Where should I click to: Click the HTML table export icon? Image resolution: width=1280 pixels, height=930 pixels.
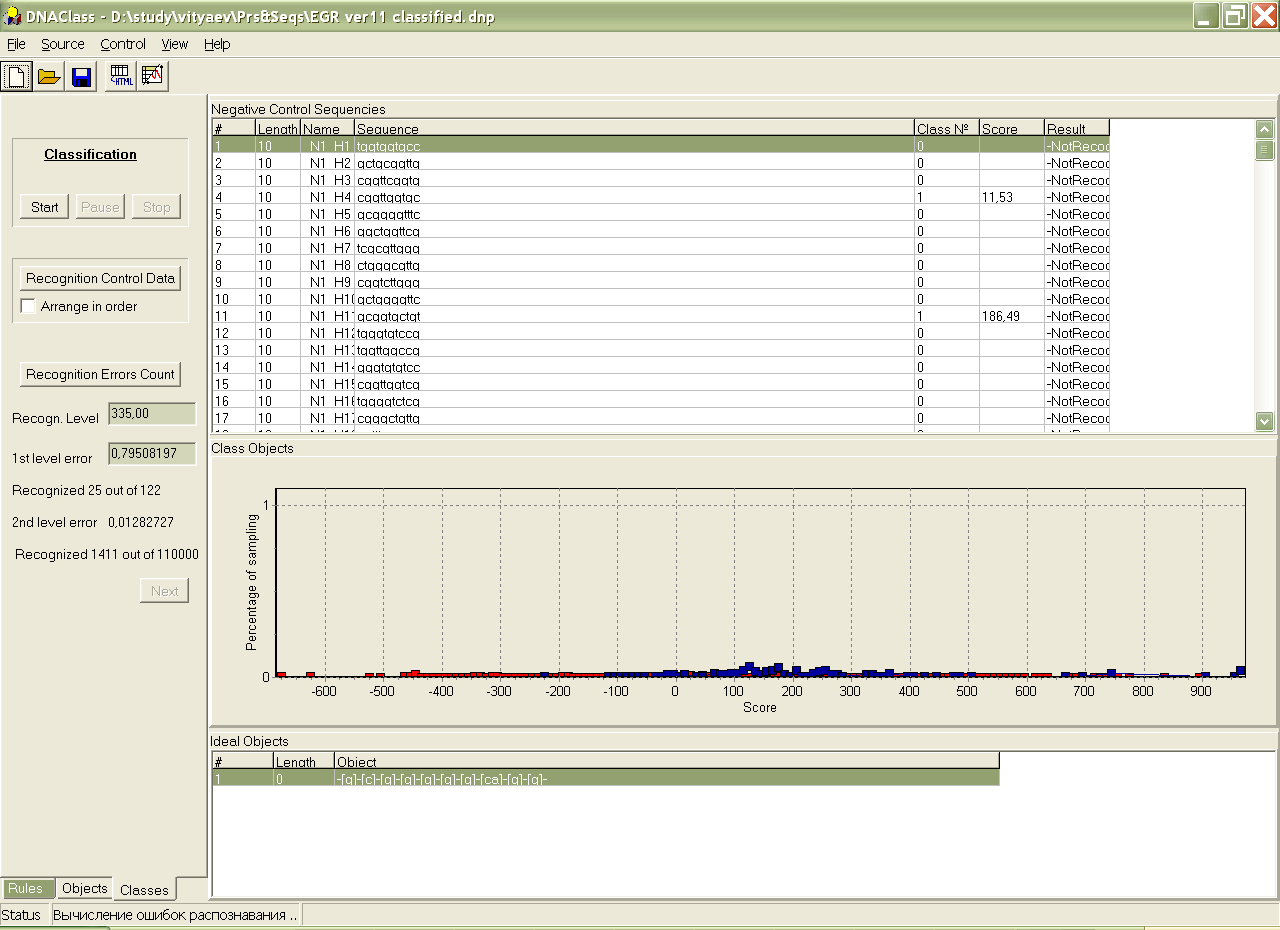(121, 76)
